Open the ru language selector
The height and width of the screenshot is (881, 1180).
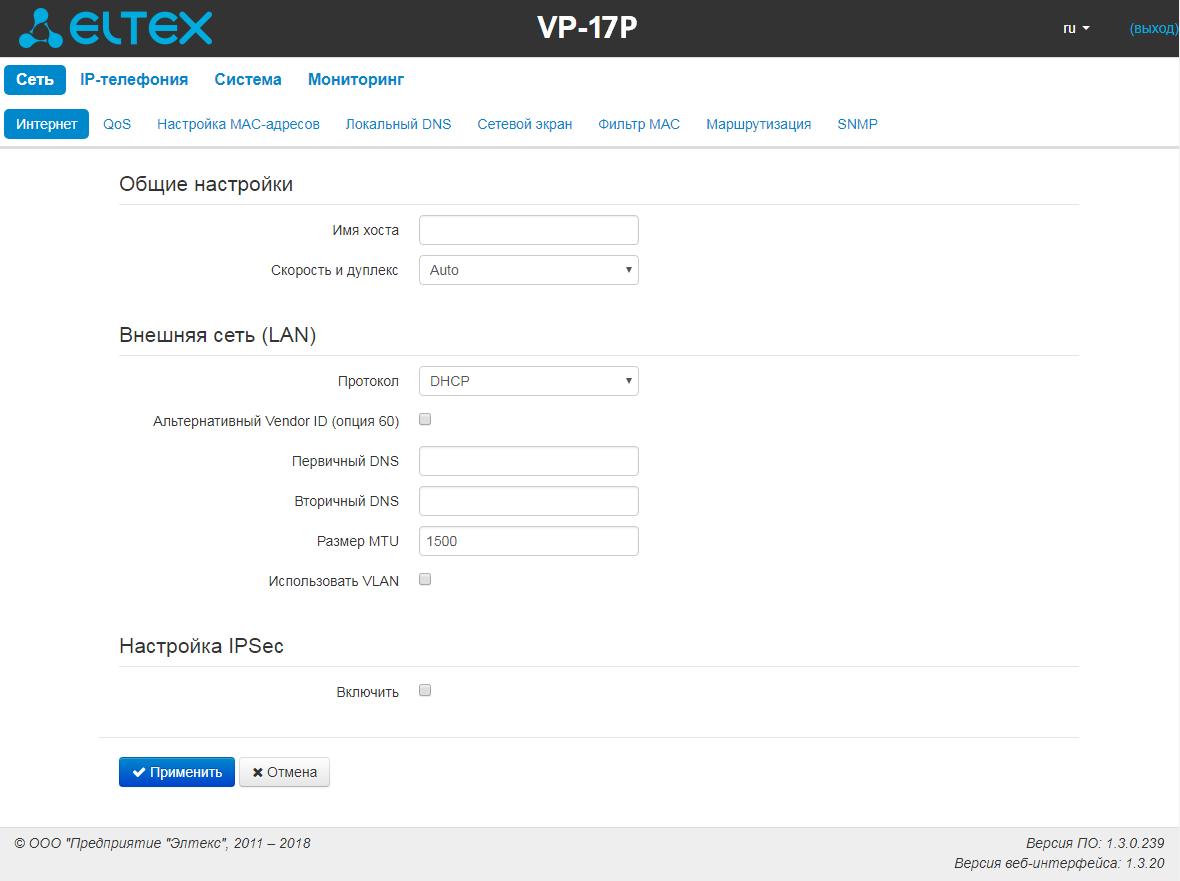click(1076, 29)
